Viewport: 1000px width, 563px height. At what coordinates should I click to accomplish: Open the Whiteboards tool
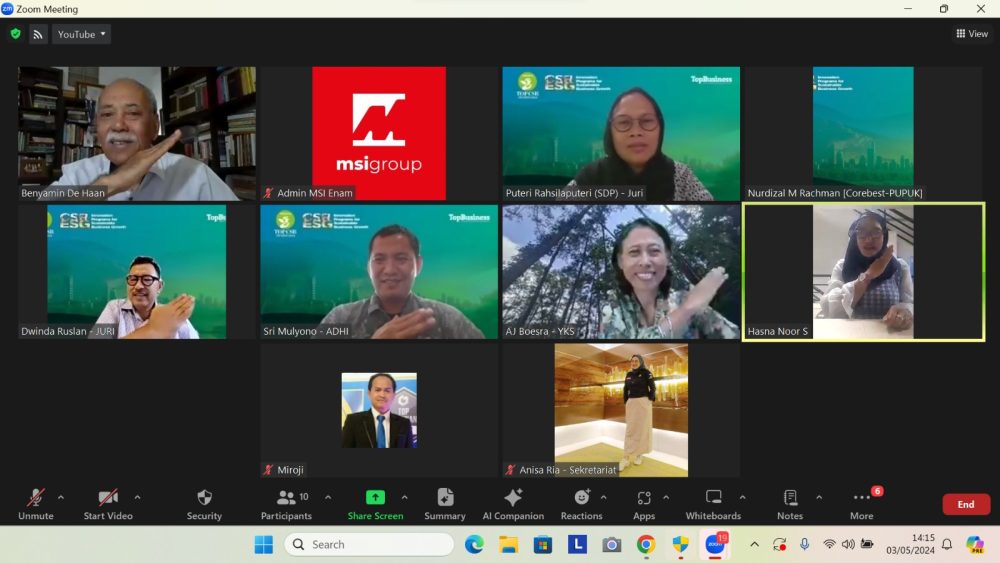click(713, 503)
